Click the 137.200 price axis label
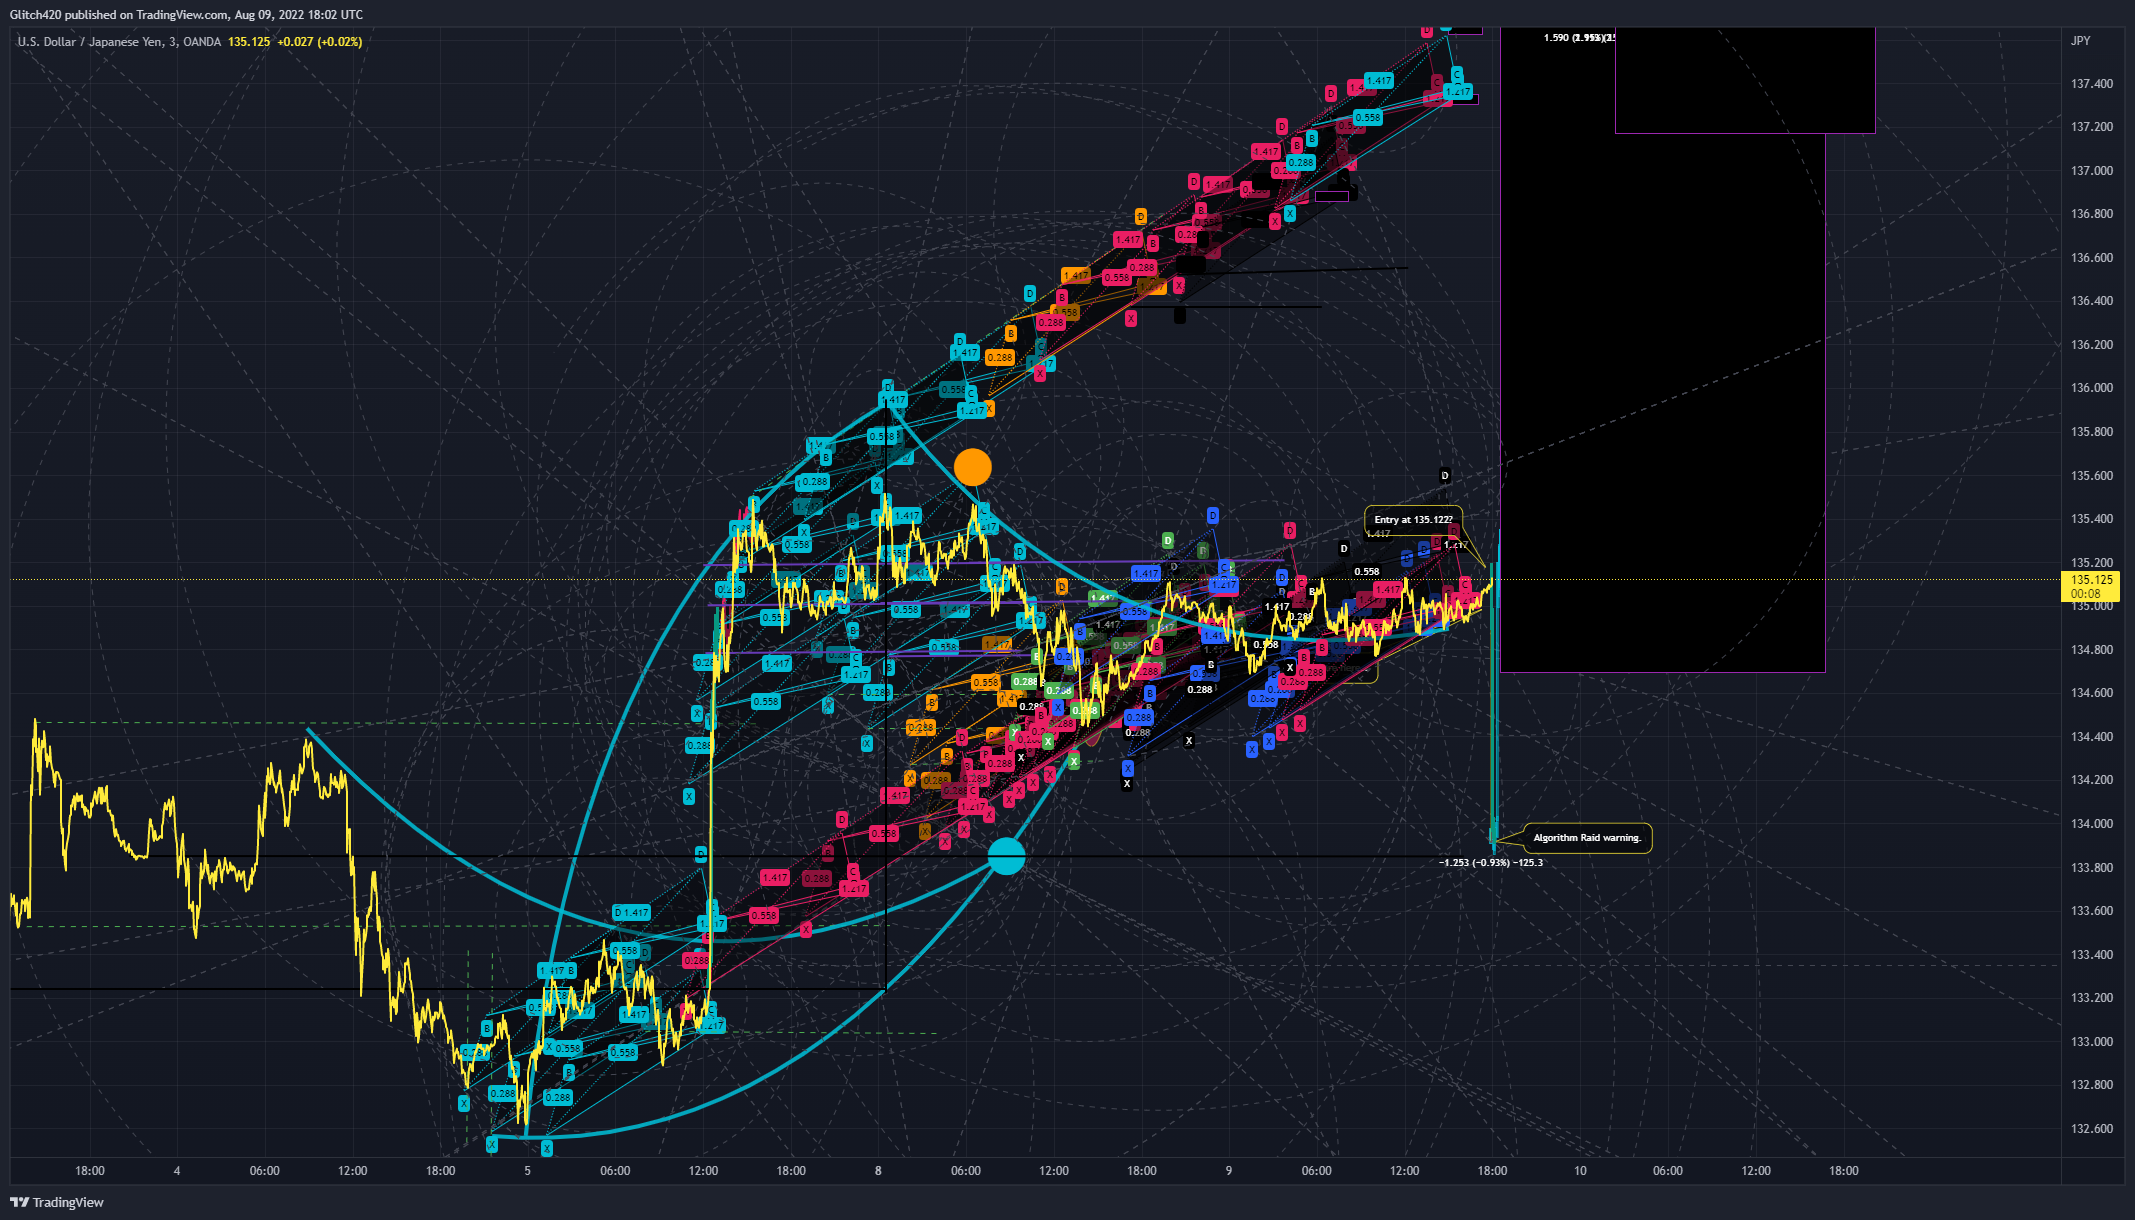The image size is (2135, 1220). tap(2092, 127)
